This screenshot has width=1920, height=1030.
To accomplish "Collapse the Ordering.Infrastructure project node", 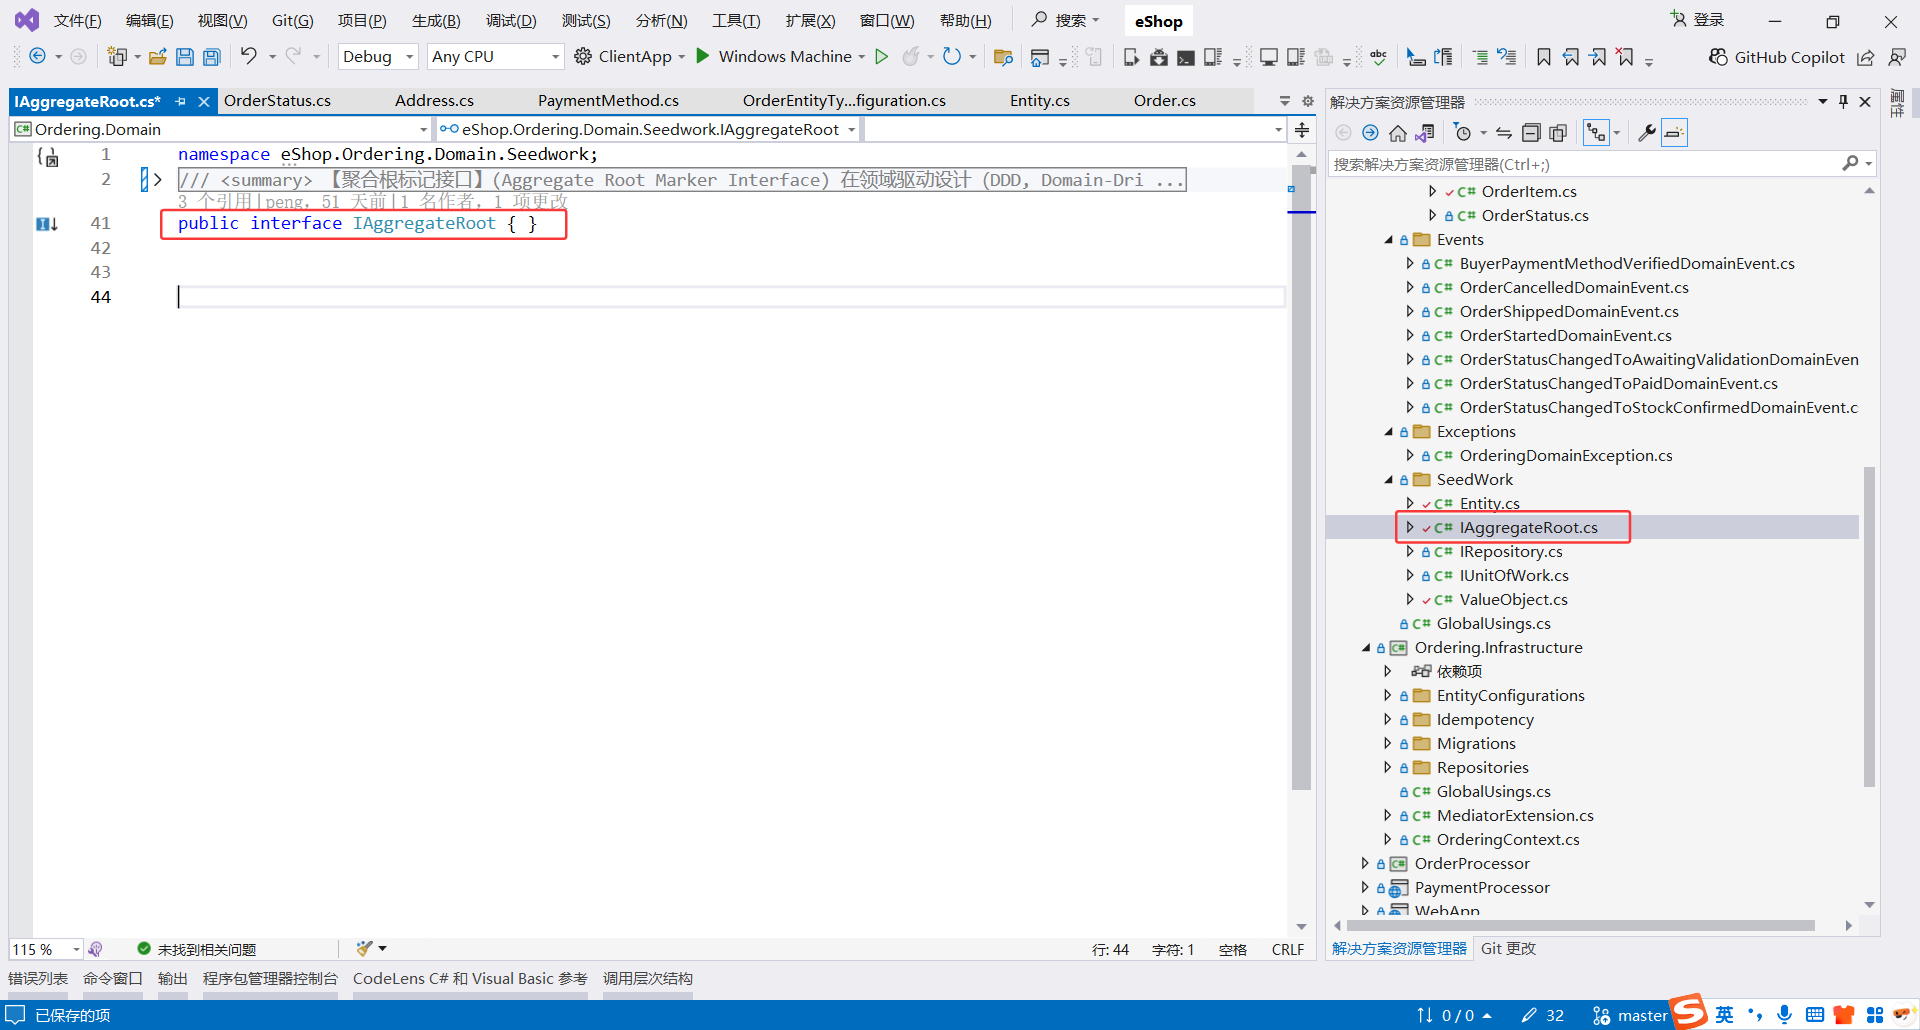I will pyautogui.click(x=1366, y=648).
